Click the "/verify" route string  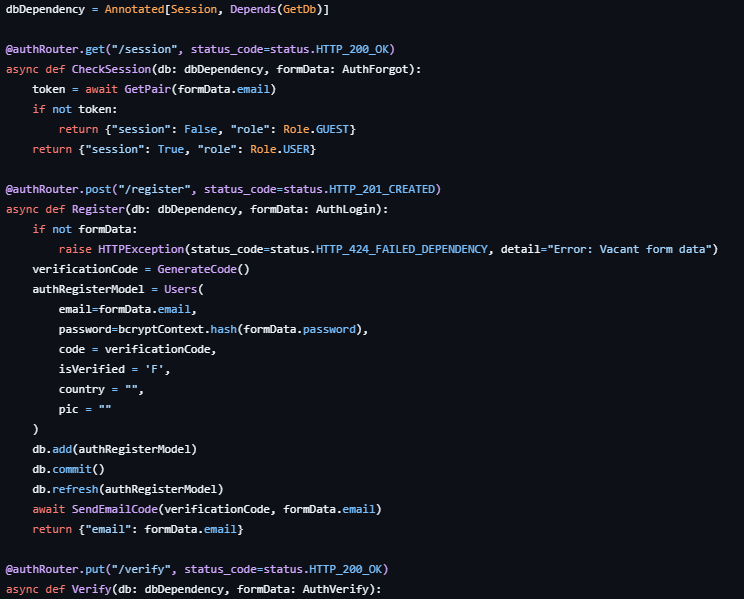[x=141, y=569]
